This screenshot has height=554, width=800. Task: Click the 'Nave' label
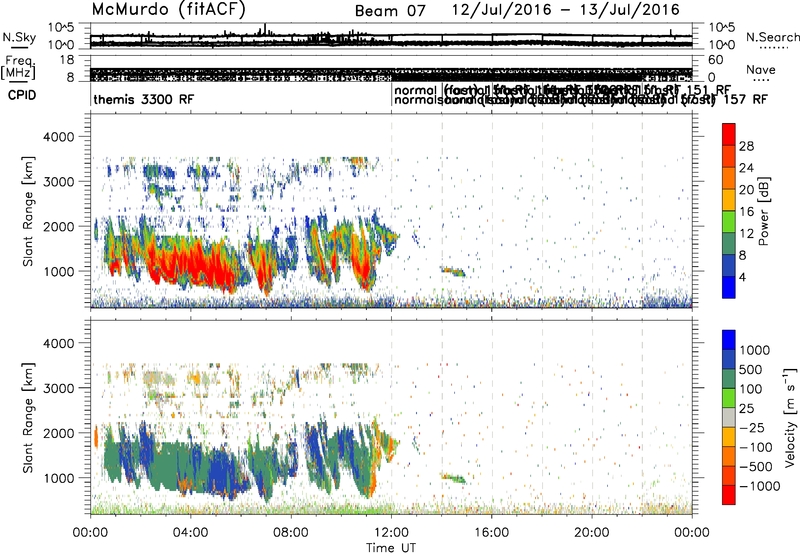[761, 69]
